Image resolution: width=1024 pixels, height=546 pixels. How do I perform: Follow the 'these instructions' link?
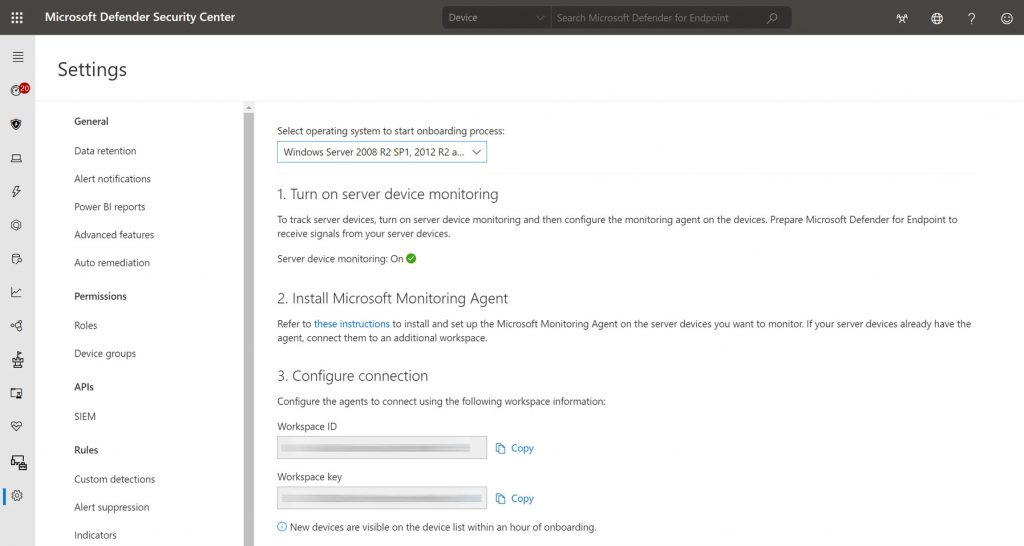tap(351, 324)
